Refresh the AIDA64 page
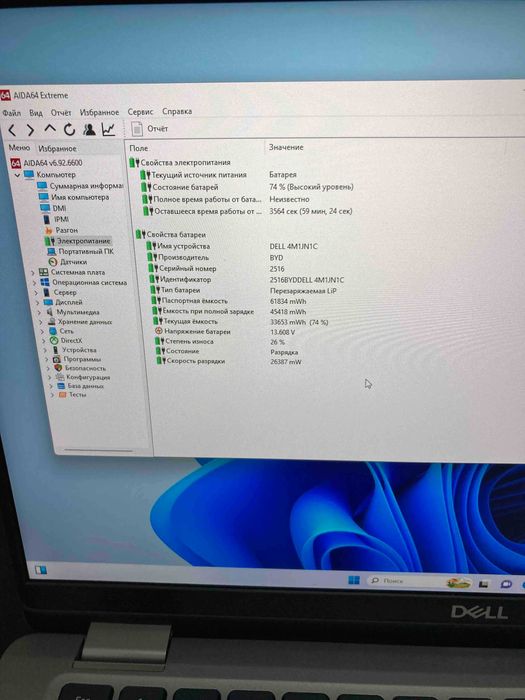The width and height of the screenshot is (525, 700). [x=69, y=130]
